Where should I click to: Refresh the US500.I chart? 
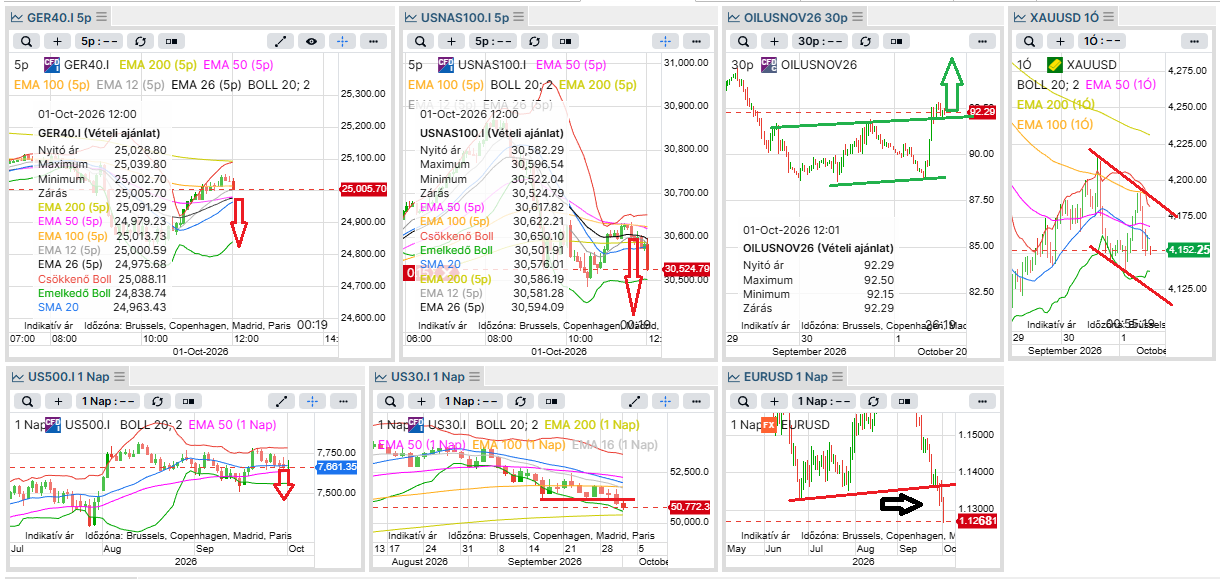pyautogui.click(x=157, y=401)
